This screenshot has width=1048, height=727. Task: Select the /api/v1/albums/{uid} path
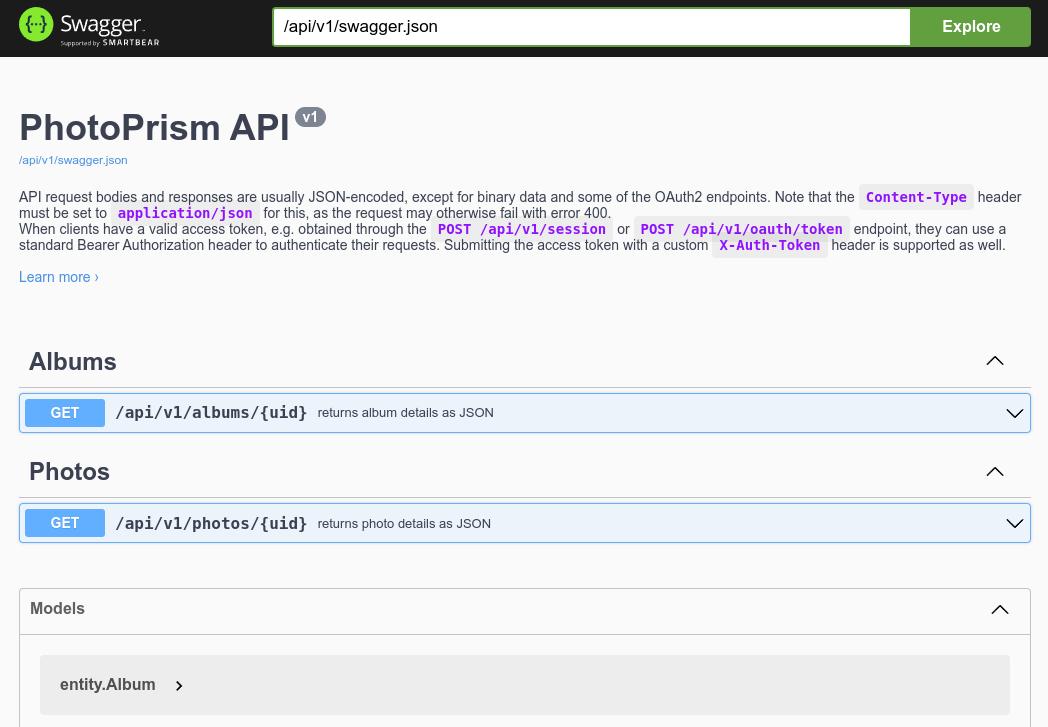coord(211,413)
